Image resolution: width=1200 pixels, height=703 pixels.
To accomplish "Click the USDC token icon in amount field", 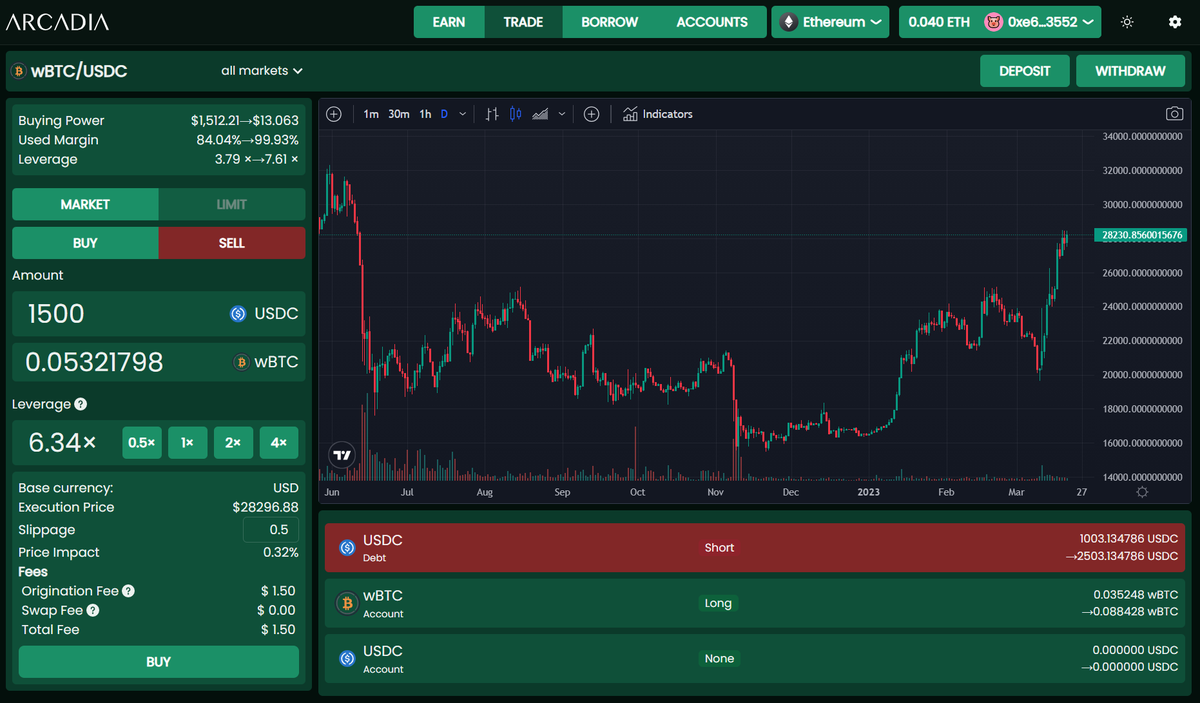I will point(238,314).
